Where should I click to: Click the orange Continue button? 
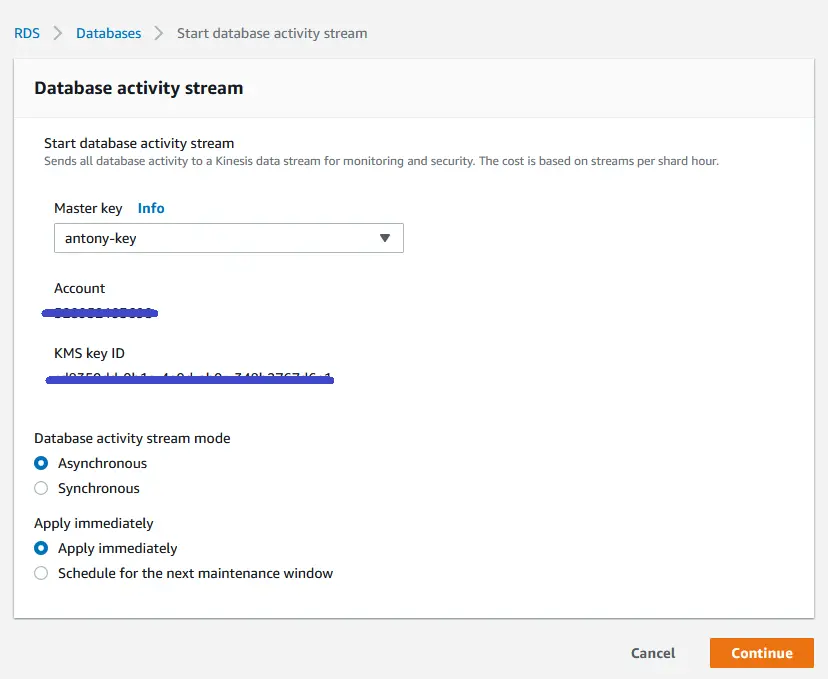pyautogui.click(x=761, y=653)
